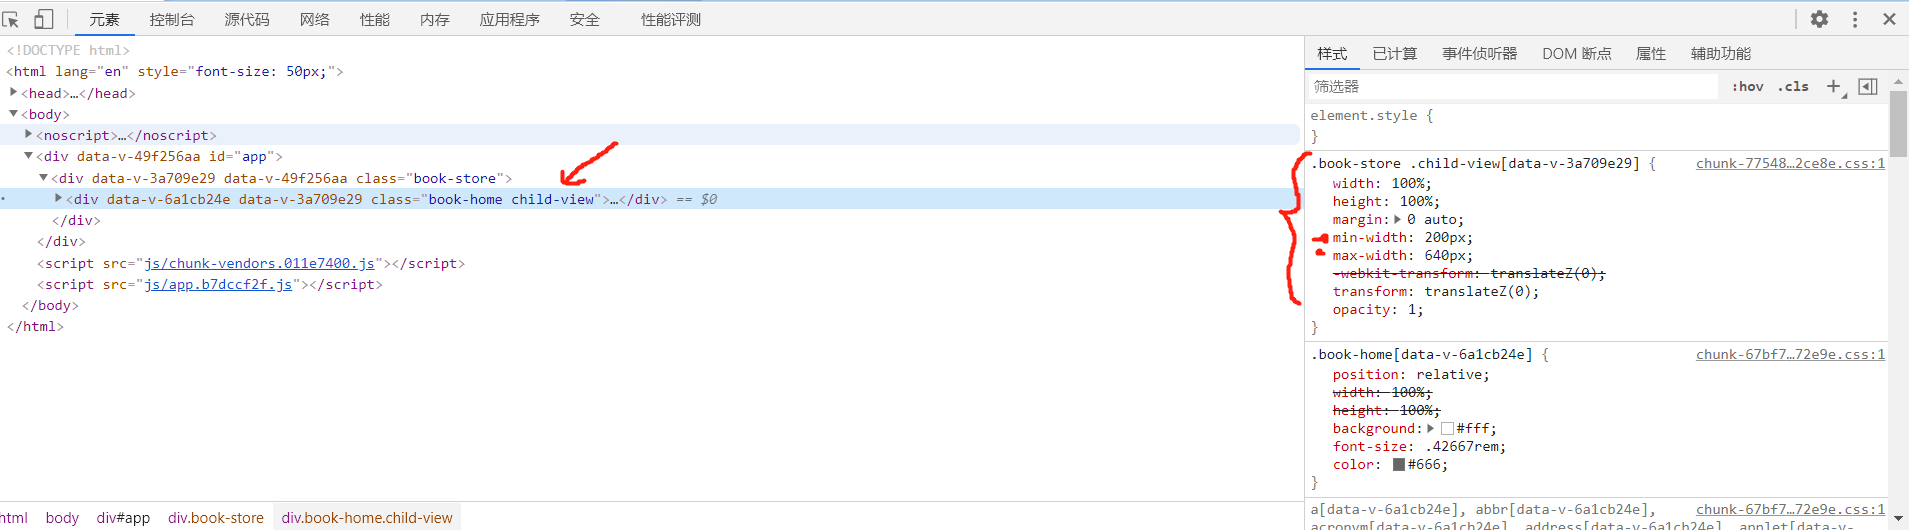Screen dimensions: 1909x530
Task: Expand the book-home child-view div
Action: coord(59,199)
